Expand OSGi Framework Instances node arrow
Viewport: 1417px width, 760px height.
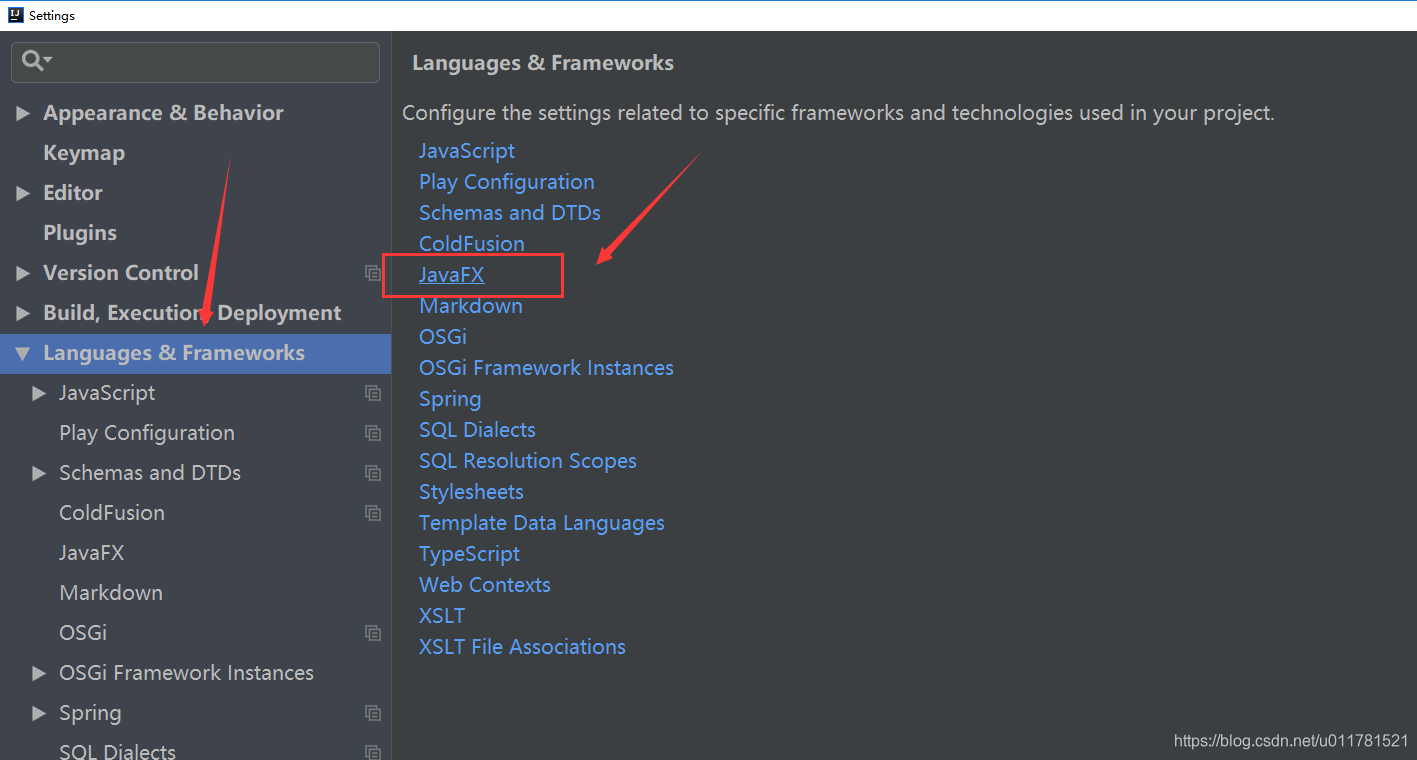click(39, 673)
